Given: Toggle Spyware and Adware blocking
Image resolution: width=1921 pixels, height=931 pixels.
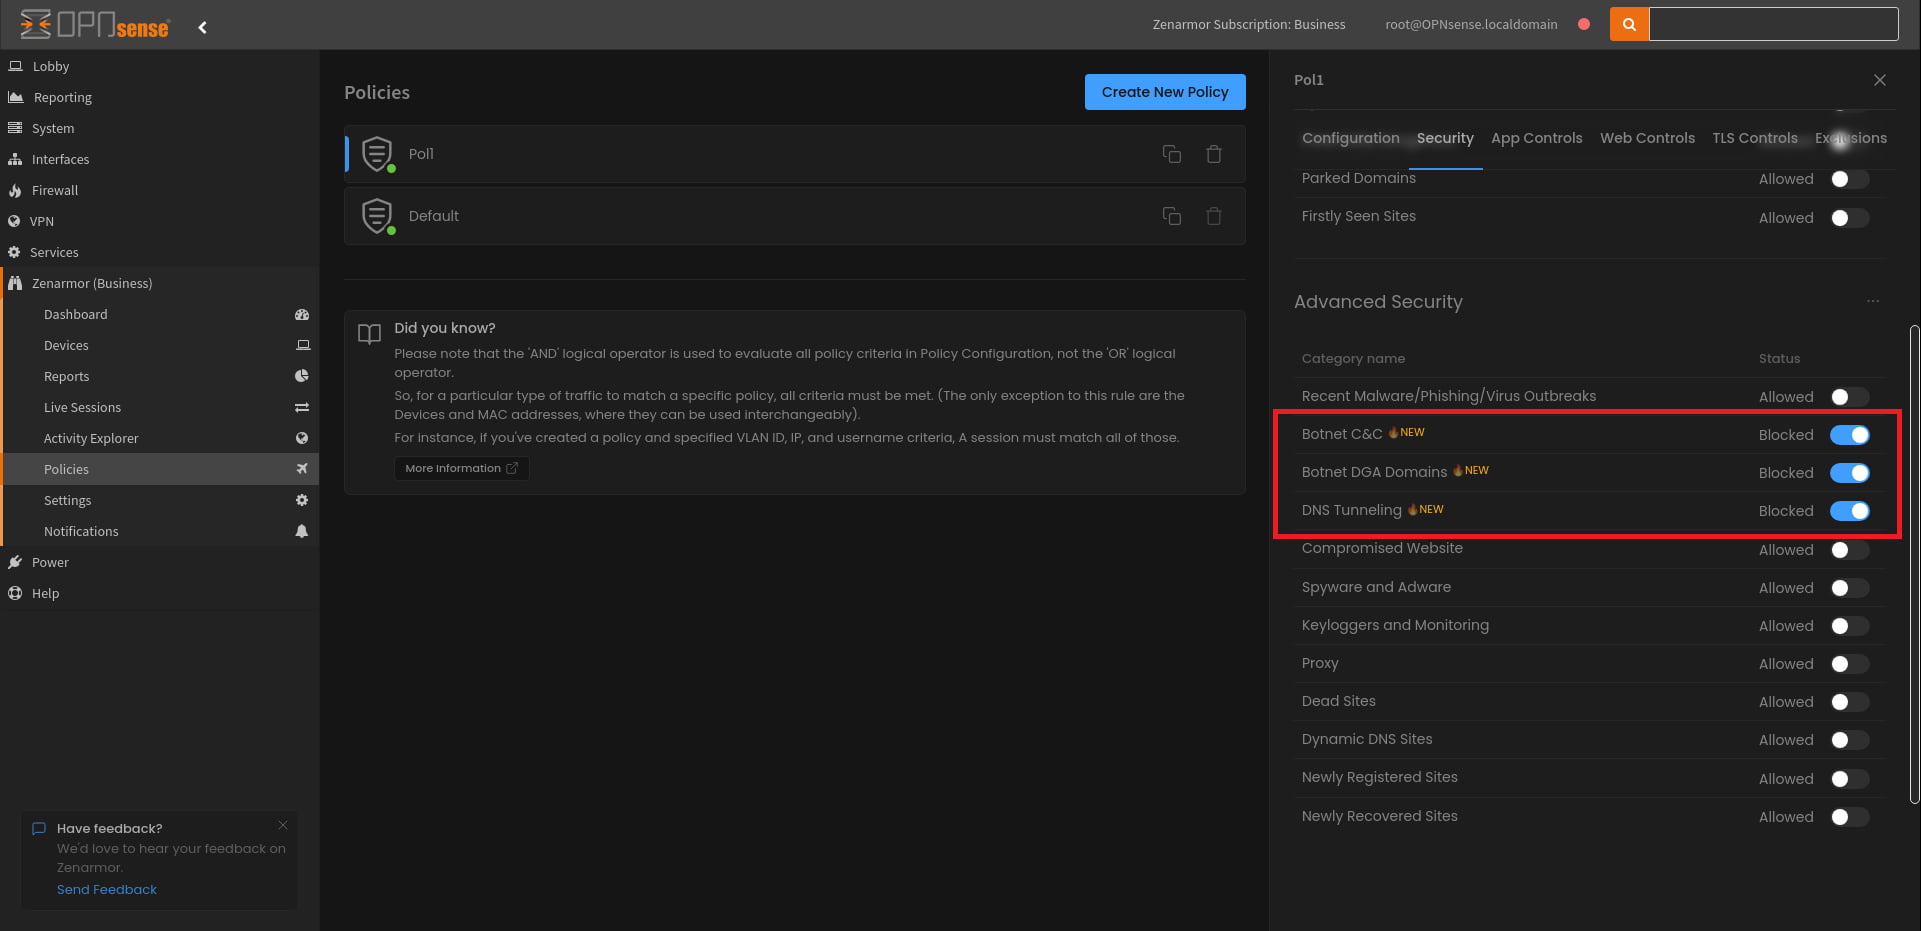Looking at the screenshot, I should (1849, 588).
